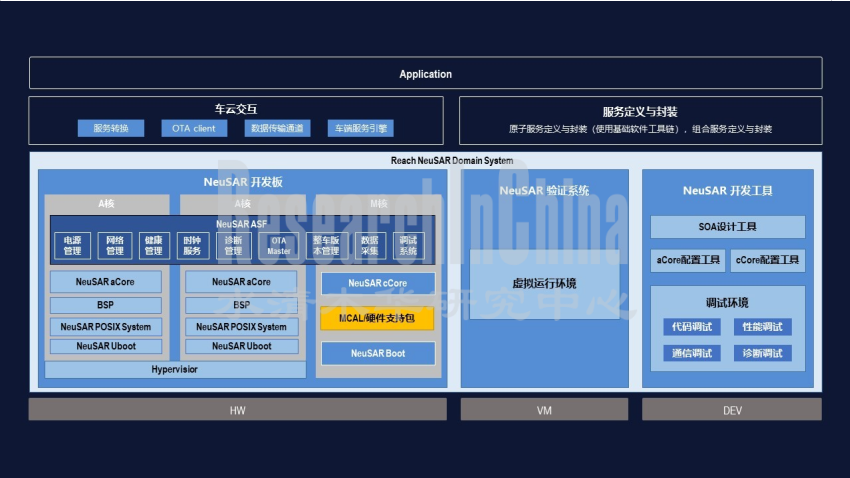Choose the 时钟服务 module

tap(192, 246)
